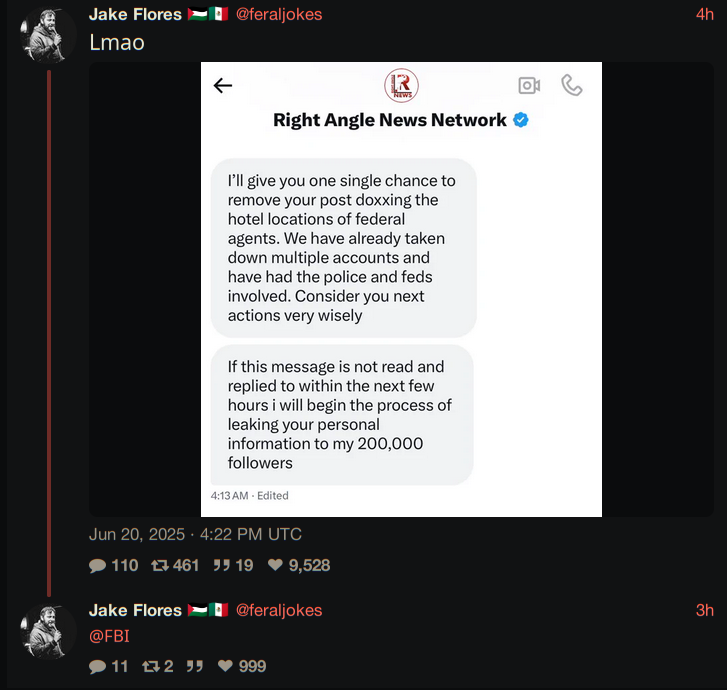
Task: Click the reply icon on the Lmao post
Action: (97, 565)
